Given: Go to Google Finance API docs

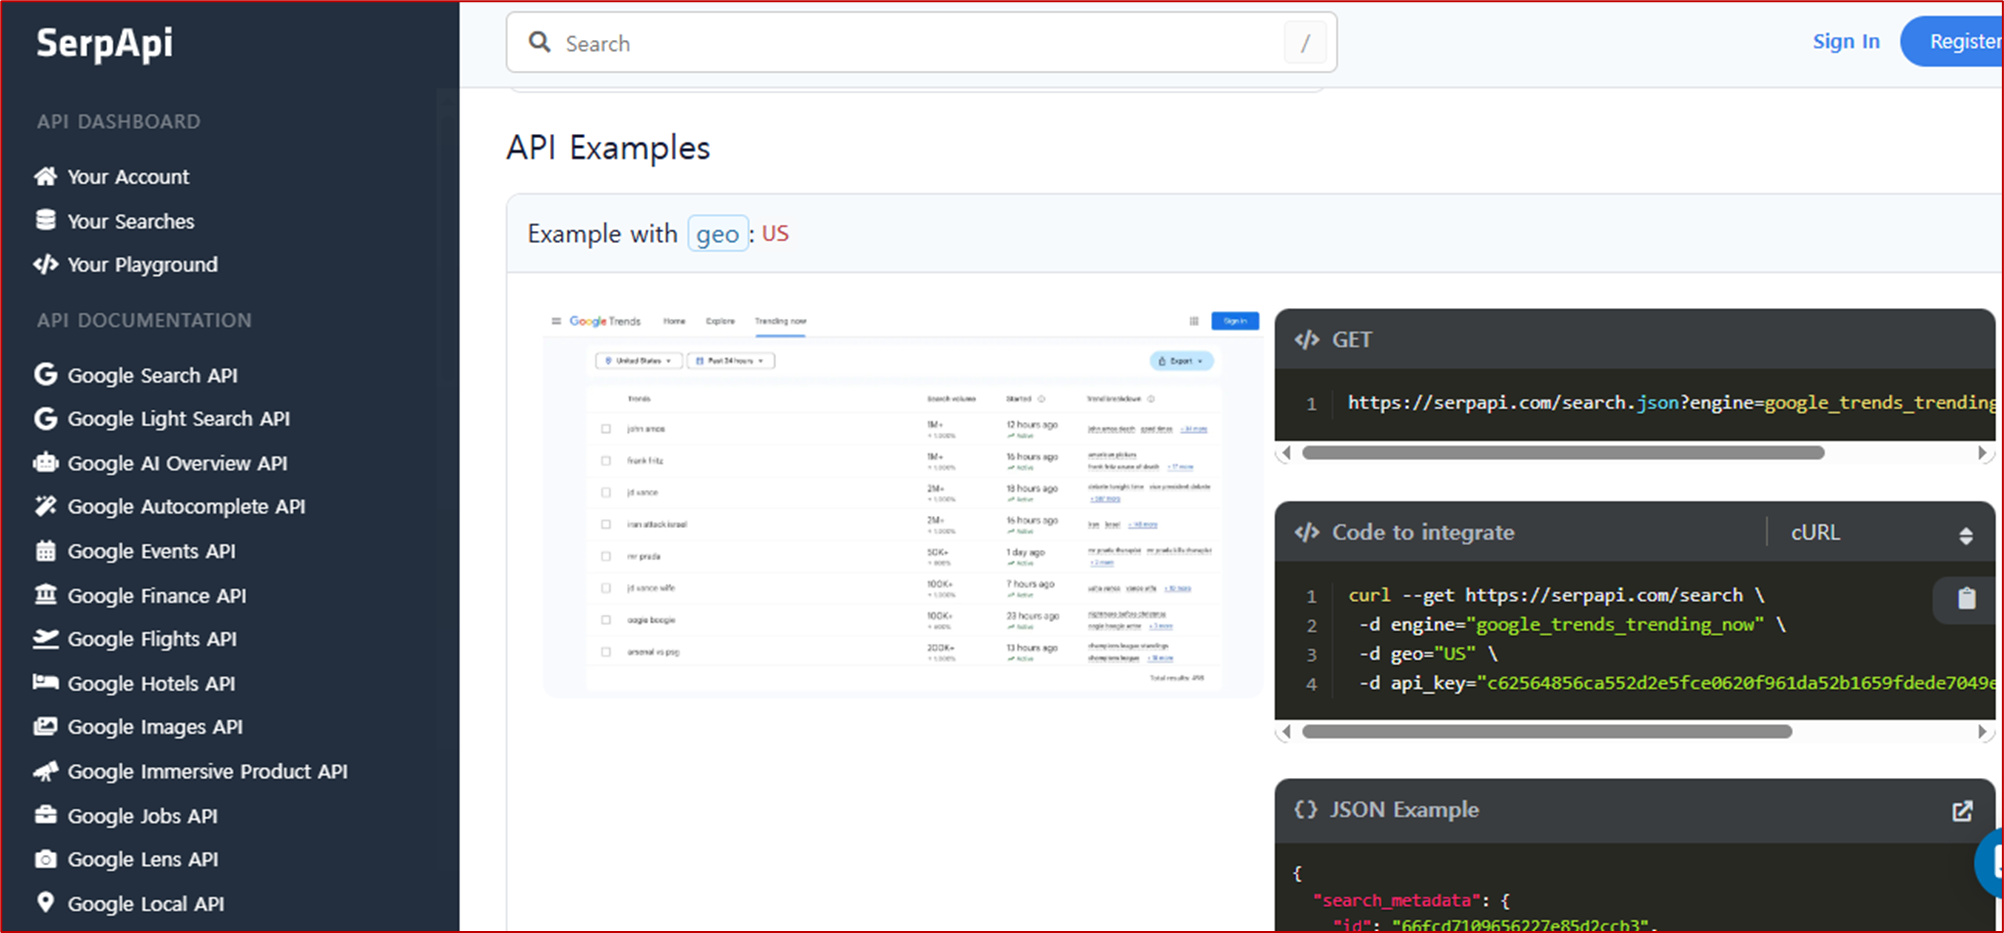Looking at the screenshot, I should point(156,595).
